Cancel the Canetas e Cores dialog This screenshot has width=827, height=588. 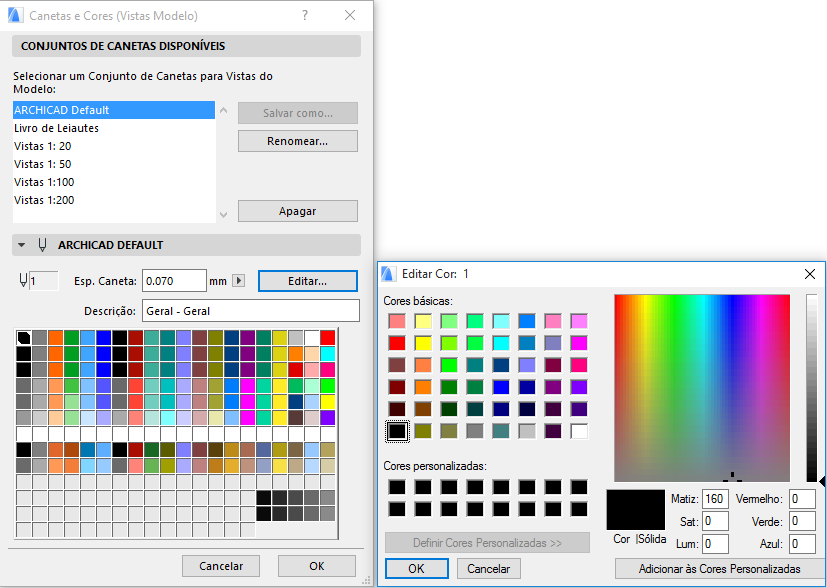[220, 565]
